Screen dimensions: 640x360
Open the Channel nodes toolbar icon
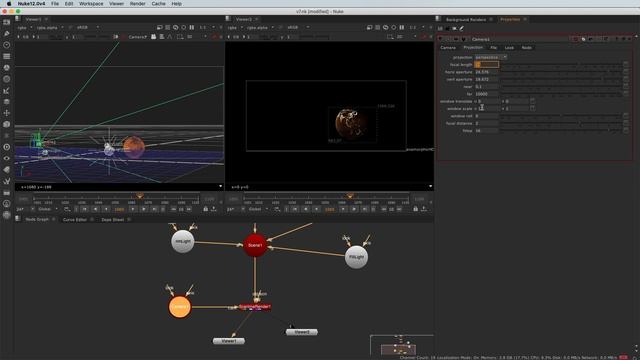point(7,56)
